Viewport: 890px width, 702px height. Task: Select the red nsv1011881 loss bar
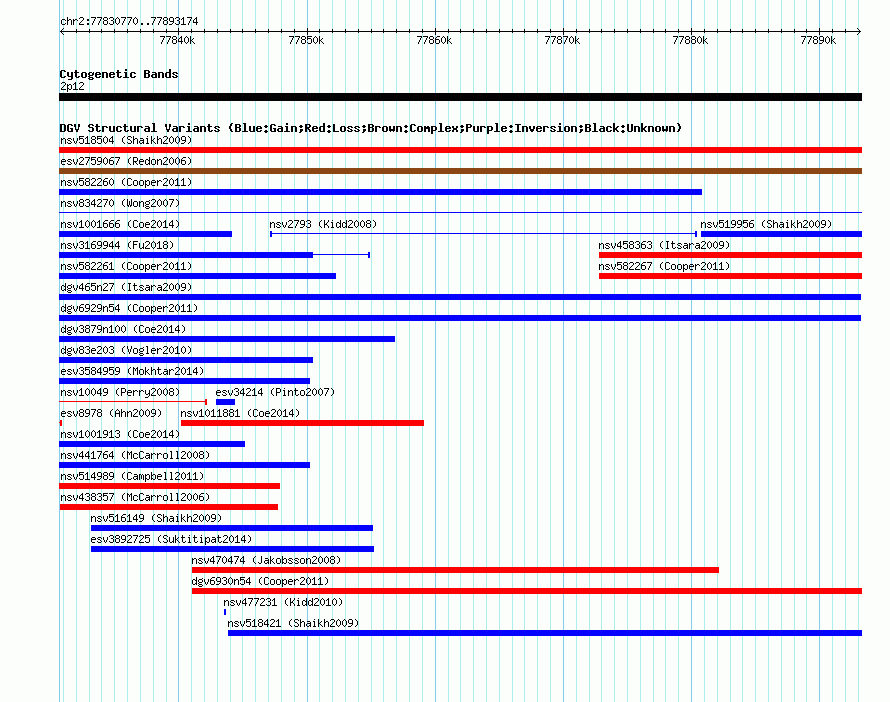[303, 423]
